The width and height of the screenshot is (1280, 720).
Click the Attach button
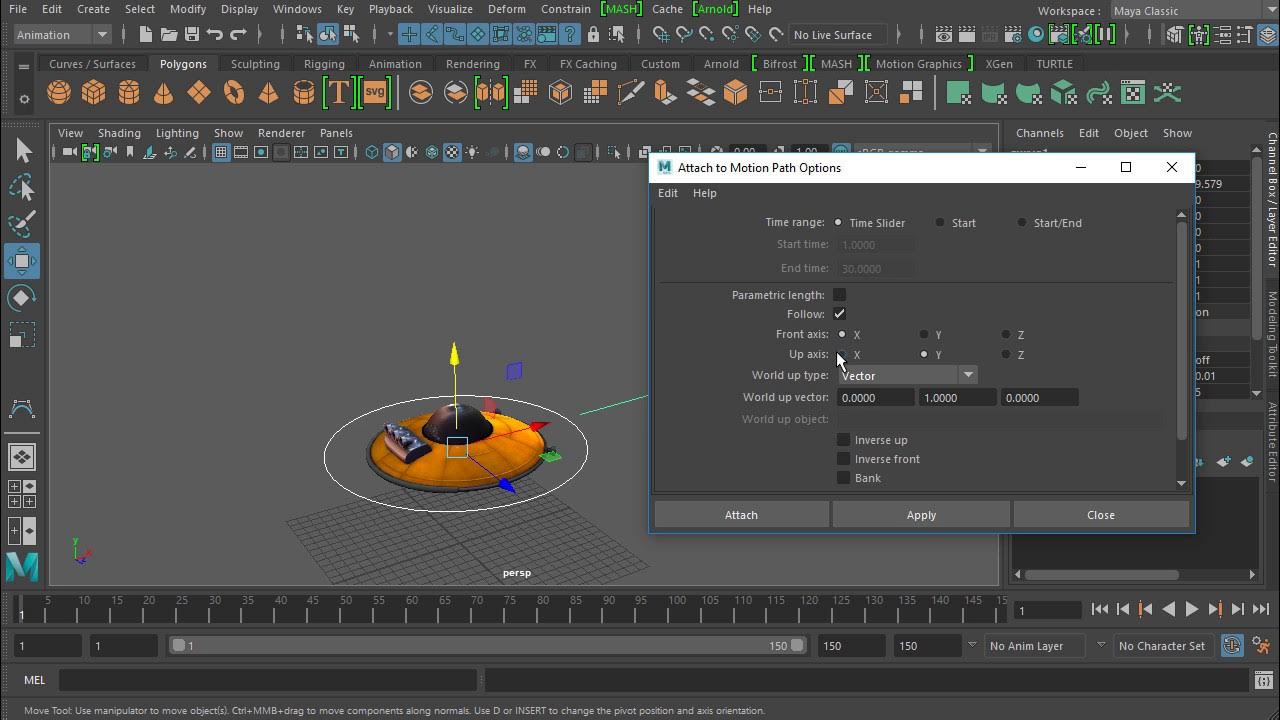pyautogui.click(x=741, y=515)
